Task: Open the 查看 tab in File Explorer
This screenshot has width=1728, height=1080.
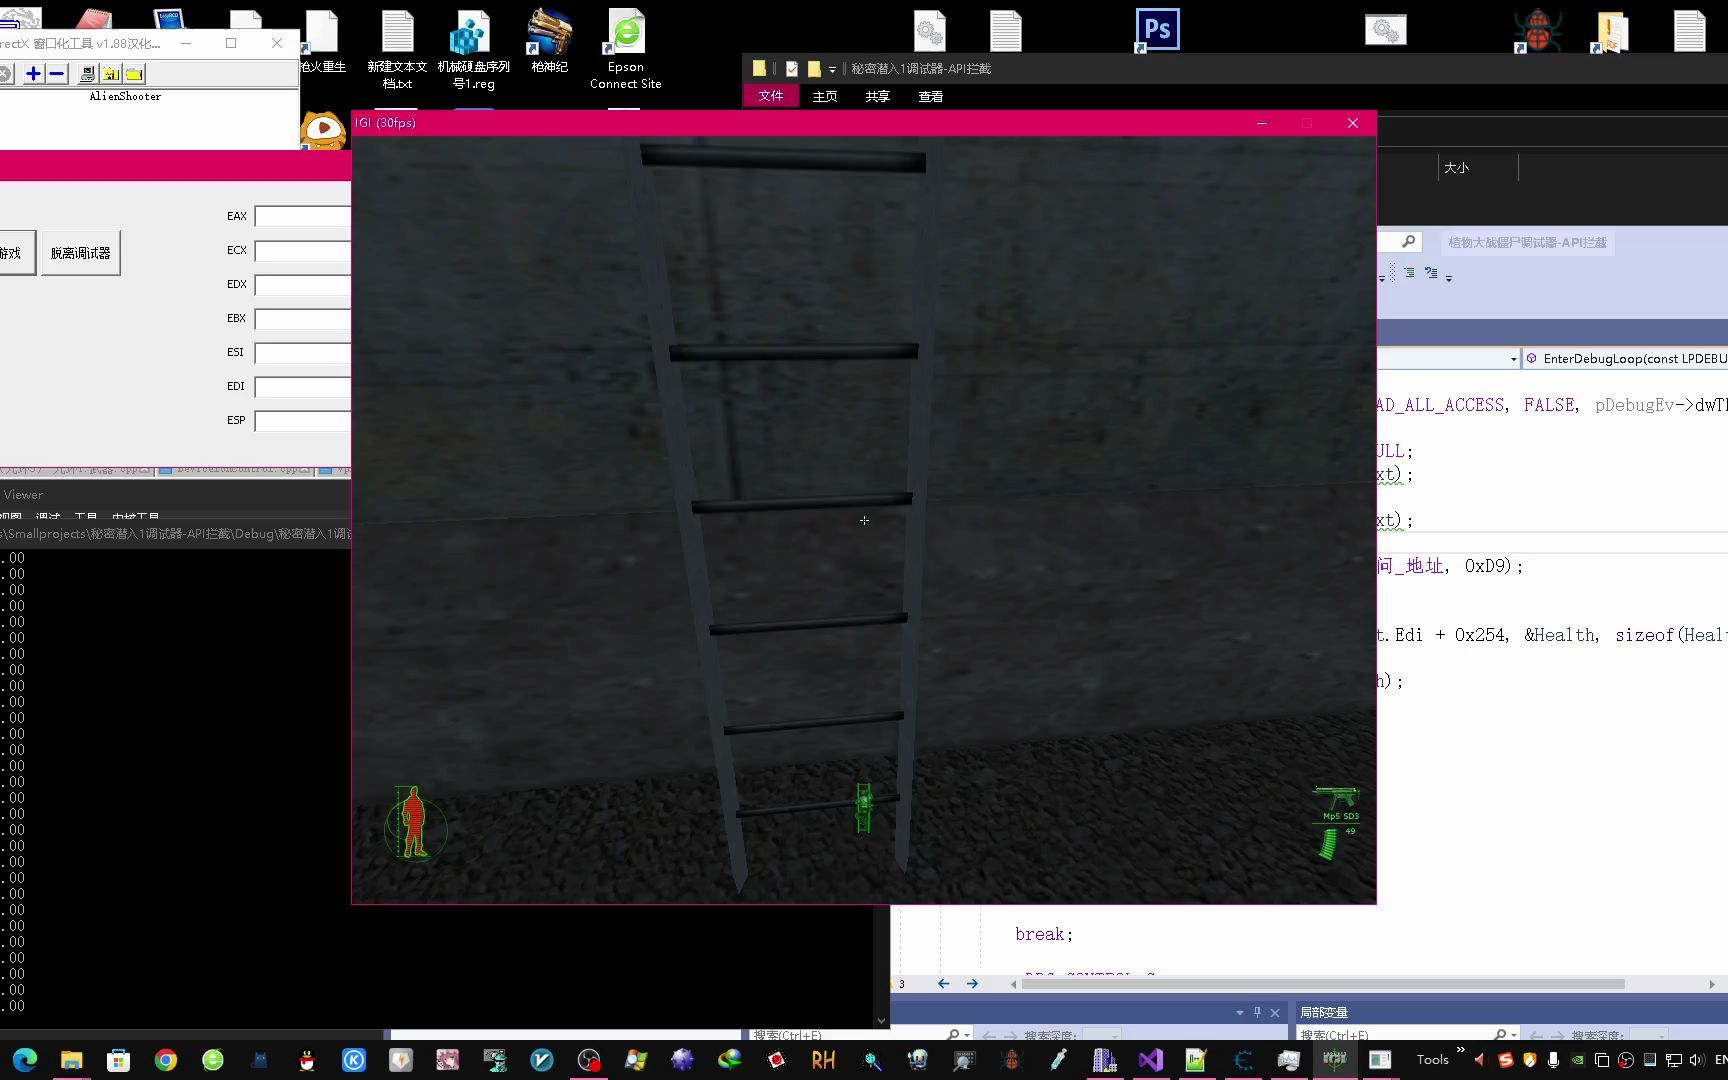Action: point(931,97)
